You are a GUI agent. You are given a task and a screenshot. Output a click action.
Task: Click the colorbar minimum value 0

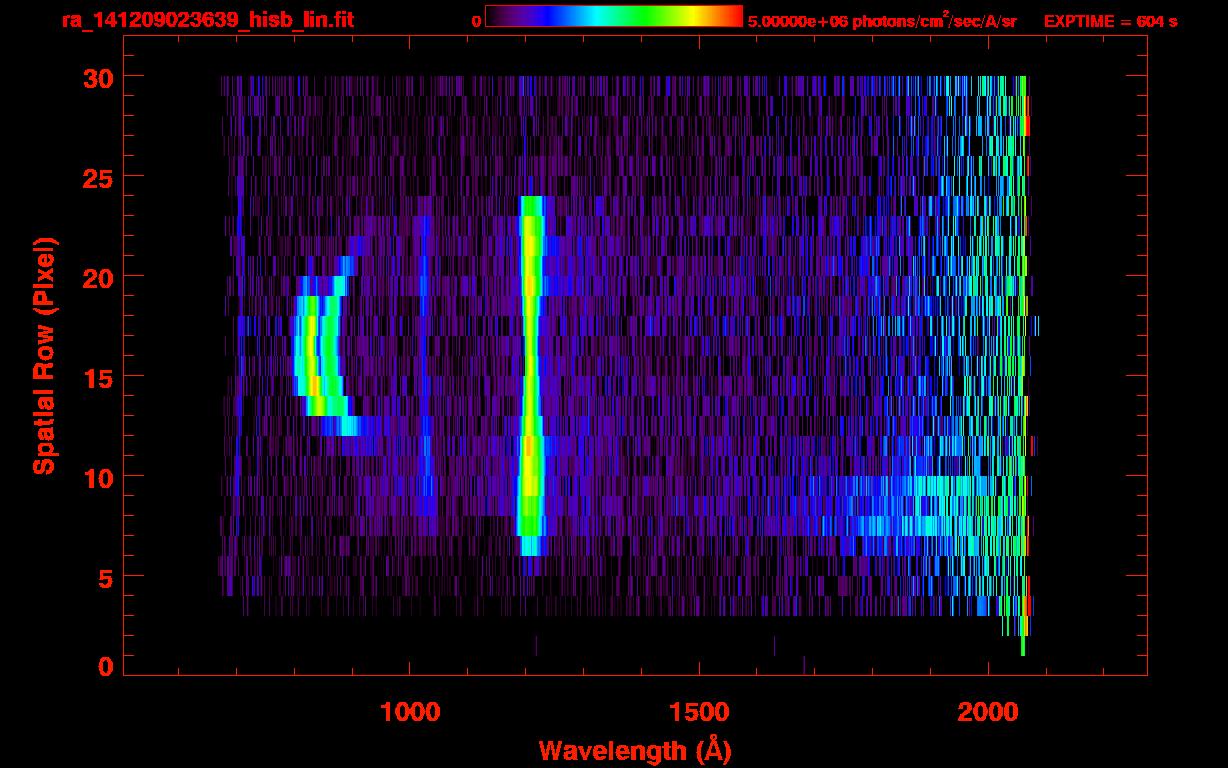point(476,21)
